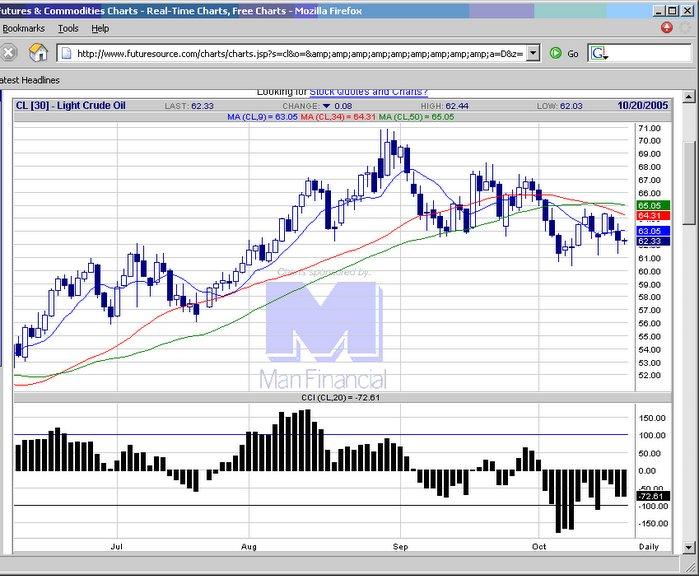Follow the Stock Quotes and Charts link

(x=369, y=92)
